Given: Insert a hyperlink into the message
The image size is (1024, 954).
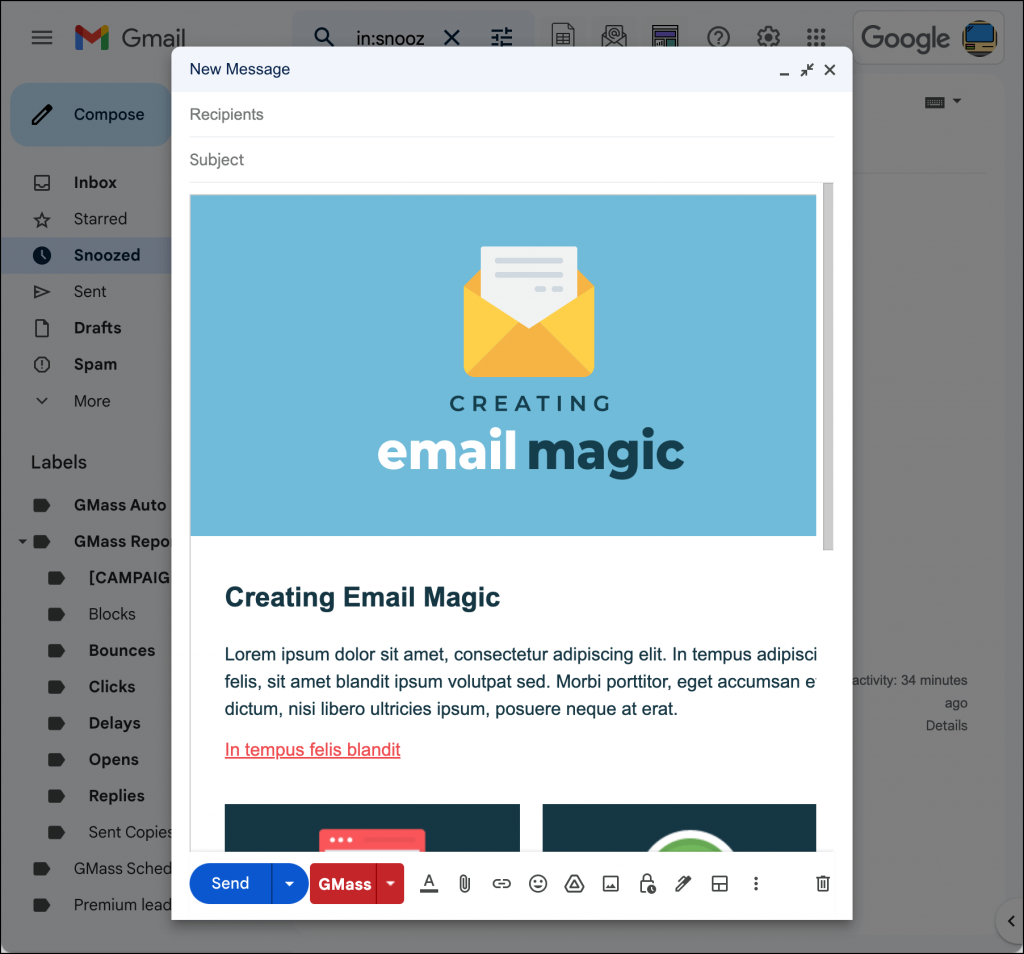Looking at the screenshot, I should (501, 884).
